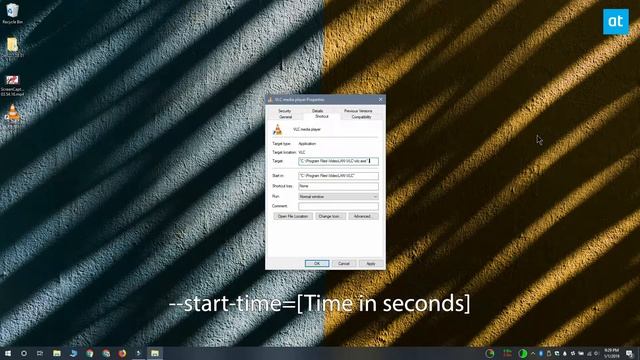Switch to the General tab
Viewport: 640px width, 360px height.
coord(285,117)
